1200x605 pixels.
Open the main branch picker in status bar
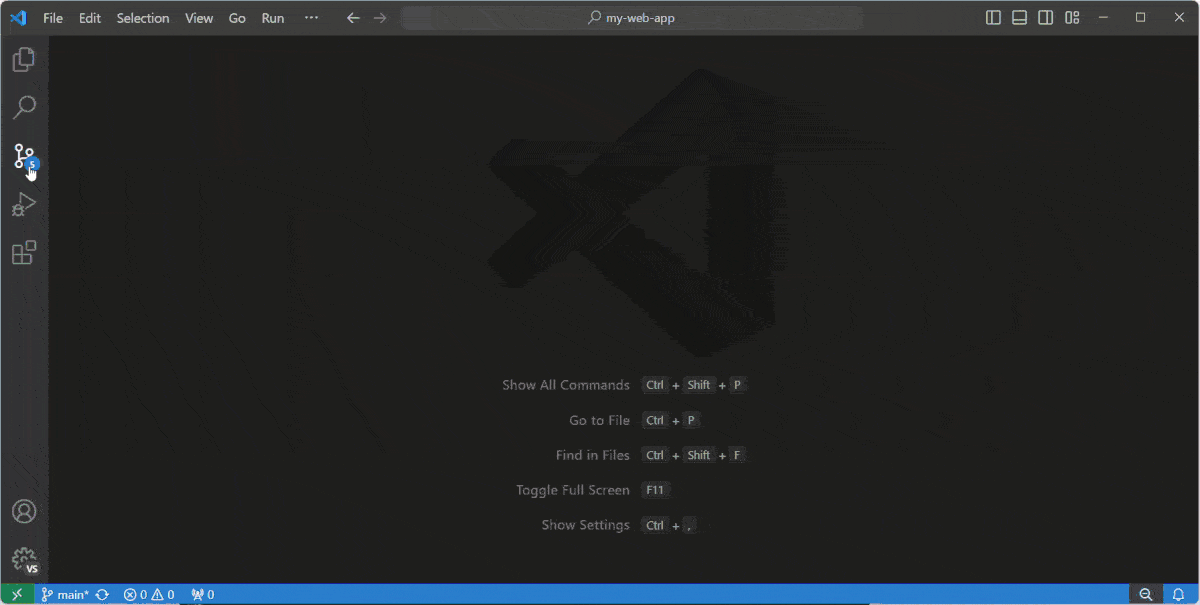pos(65,595)
